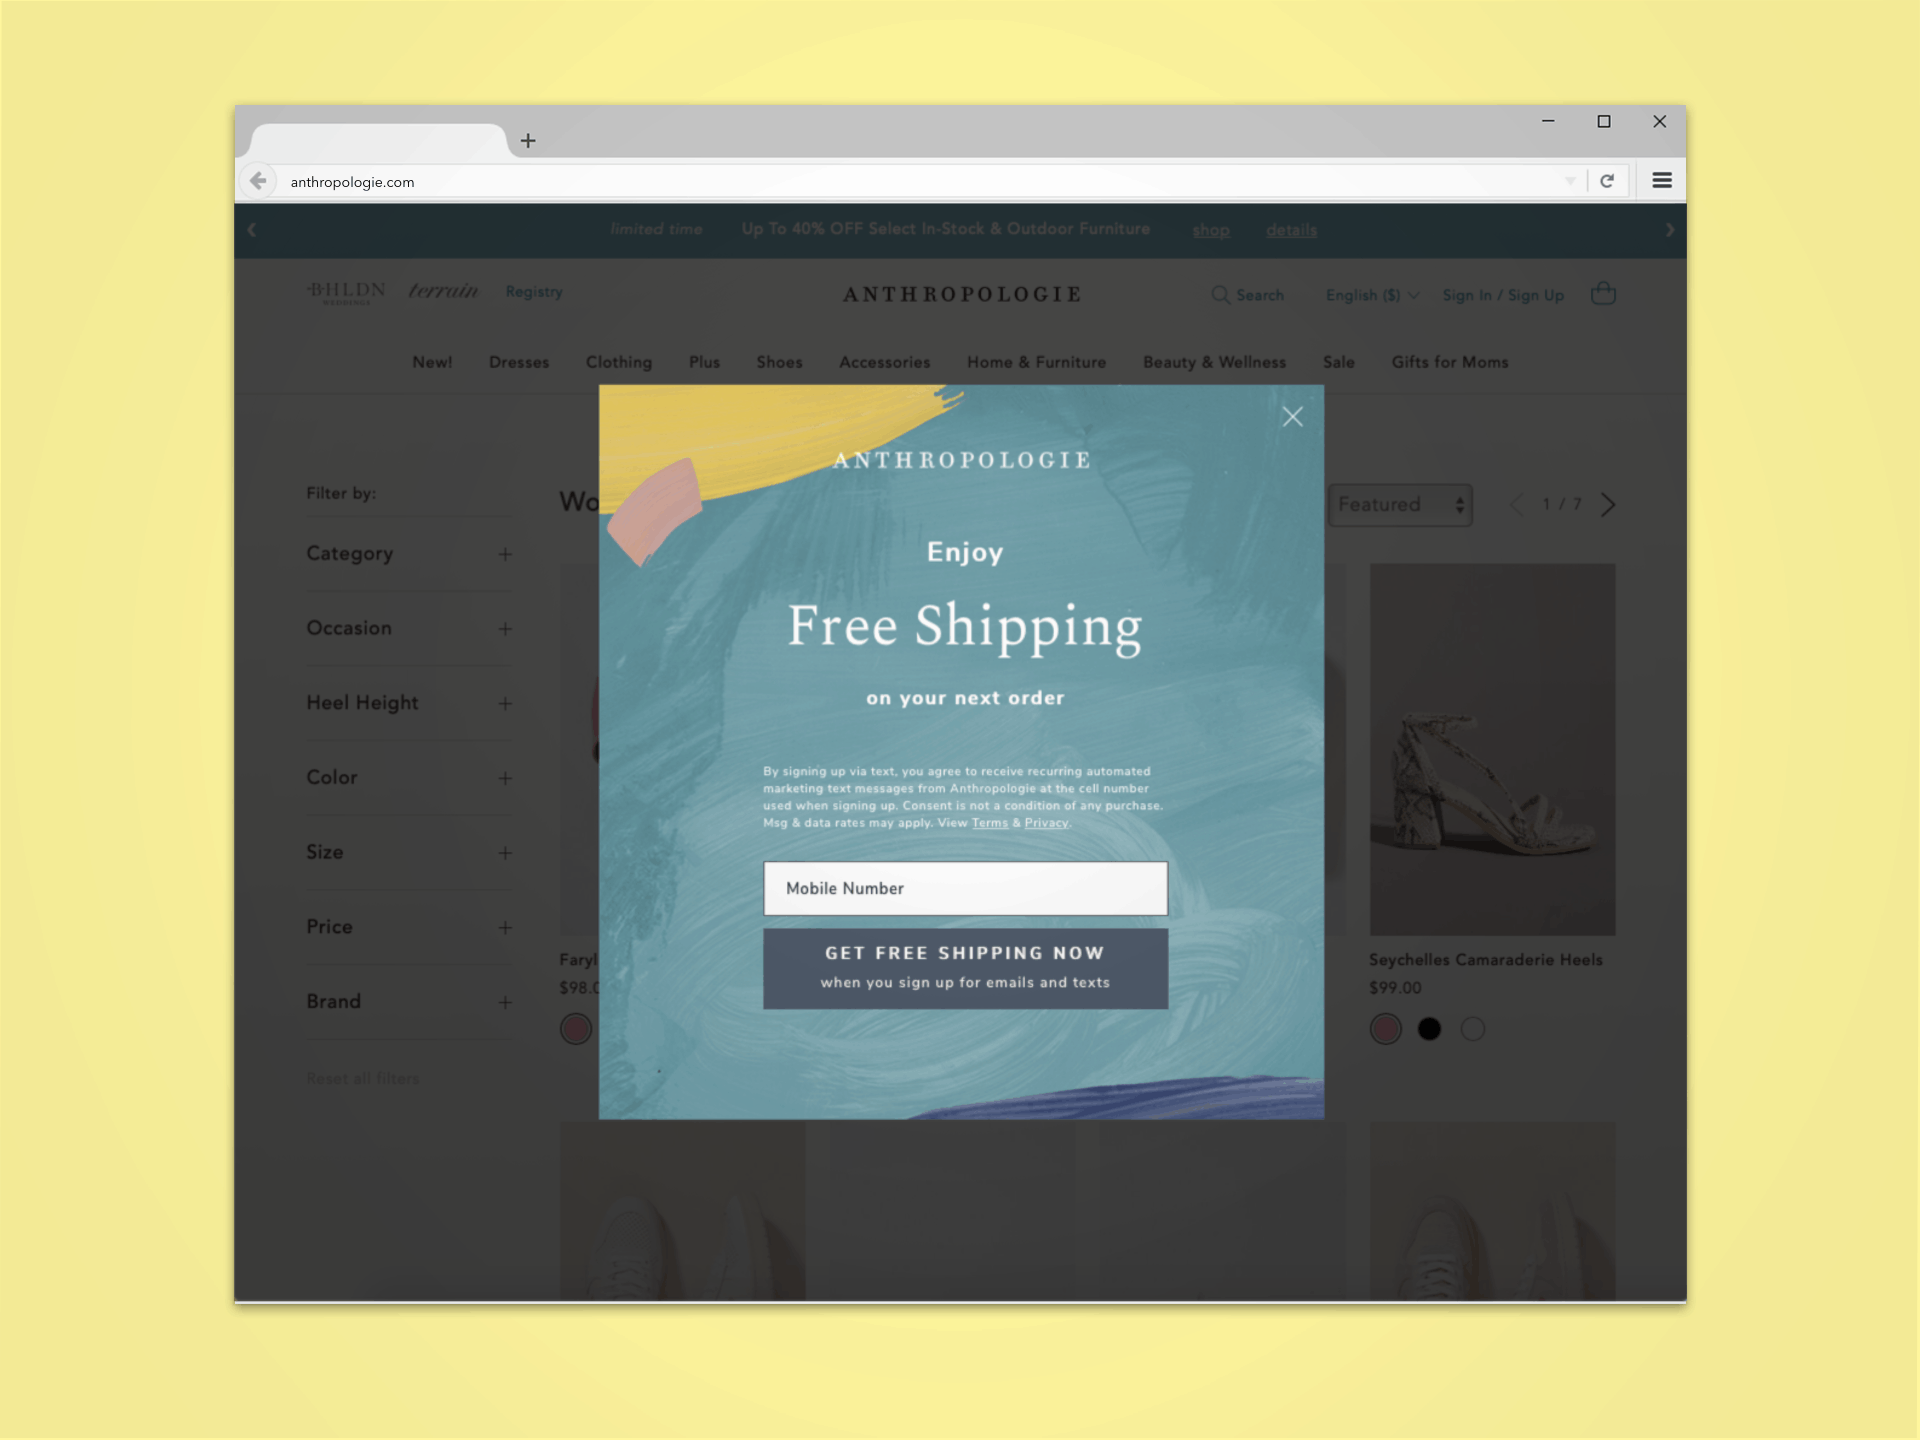Click the browser reload icon
Viewport: 1920px width, 1440px height.
[x=1607, y=182]
